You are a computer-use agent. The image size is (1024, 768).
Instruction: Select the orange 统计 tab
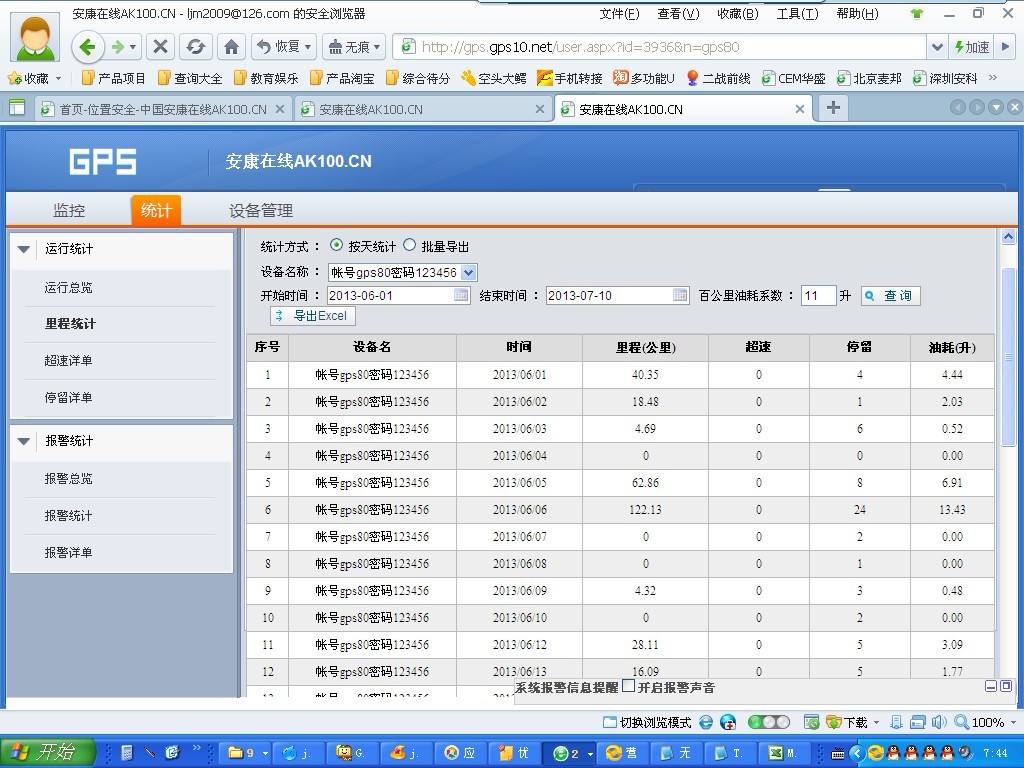(156, 210)
